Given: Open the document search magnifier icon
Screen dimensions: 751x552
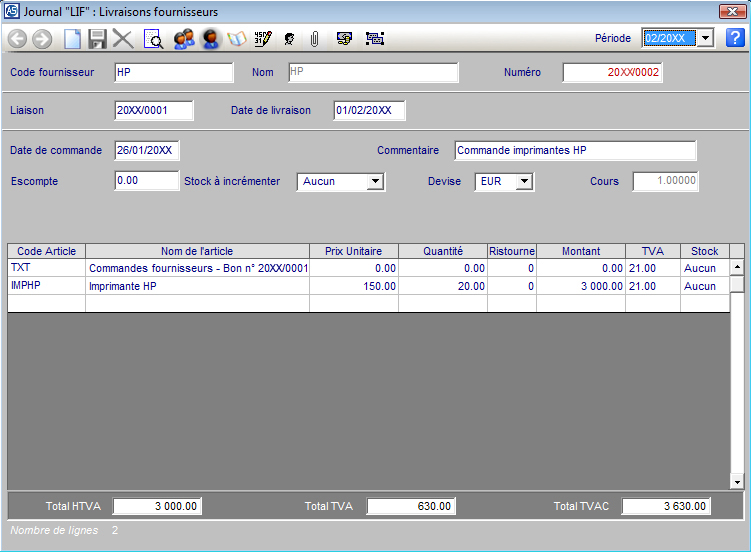Looking at the screenshot, I should [154, 39].
